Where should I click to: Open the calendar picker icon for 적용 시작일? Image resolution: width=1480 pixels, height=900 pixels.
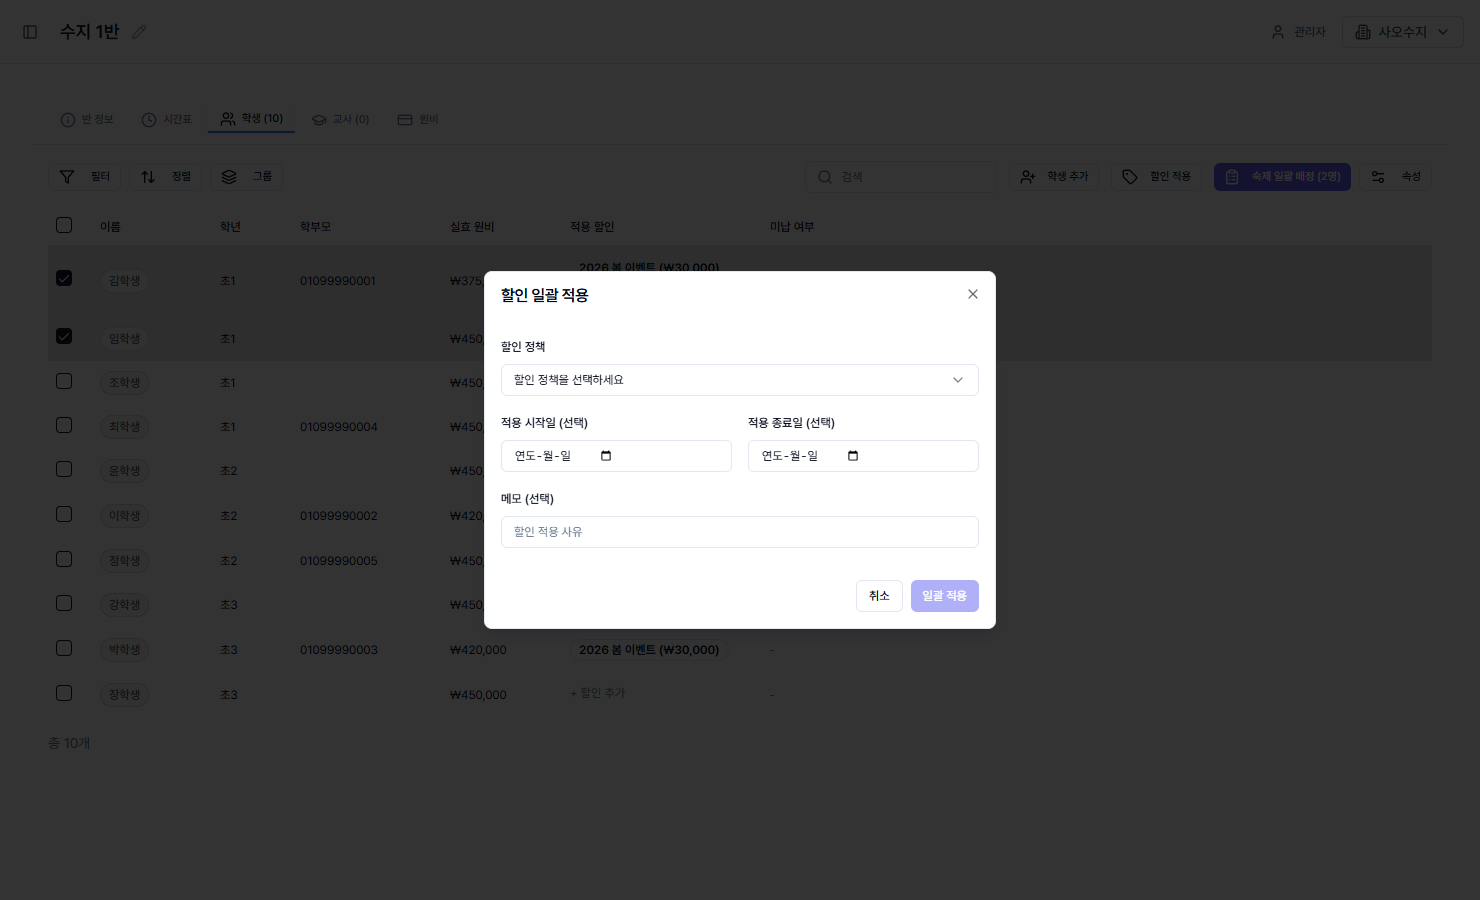pyautogui.click(x=606, y=456)
